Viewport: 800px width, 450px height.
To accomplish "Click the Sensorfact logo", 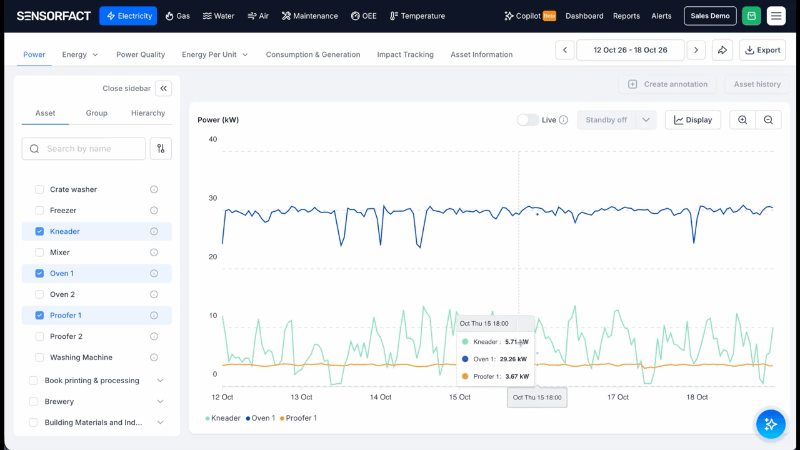I will pyautogui.click(x=54, y=16).
